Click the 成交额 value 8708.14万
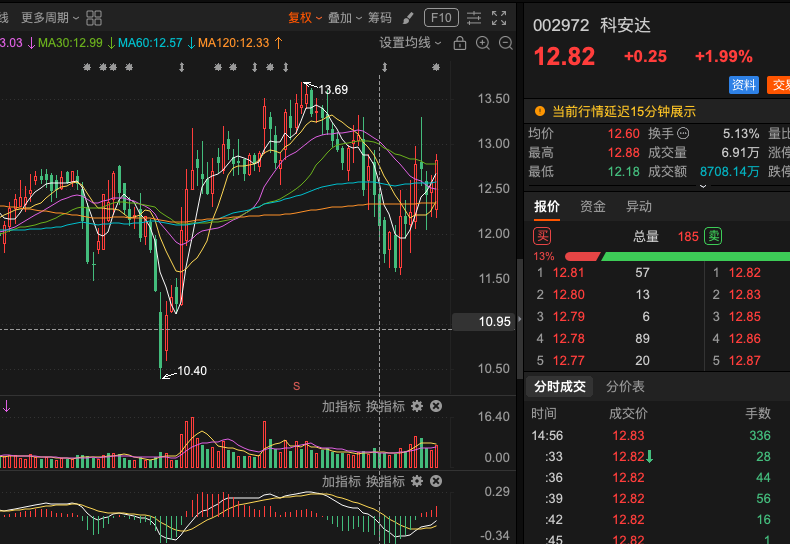790x544 pixels. (729, 172)
